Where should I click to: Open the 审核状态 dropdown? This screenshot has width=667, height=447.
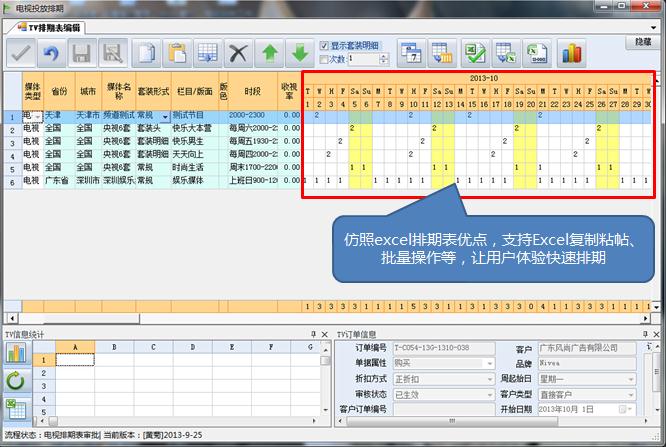click(490, 395)
